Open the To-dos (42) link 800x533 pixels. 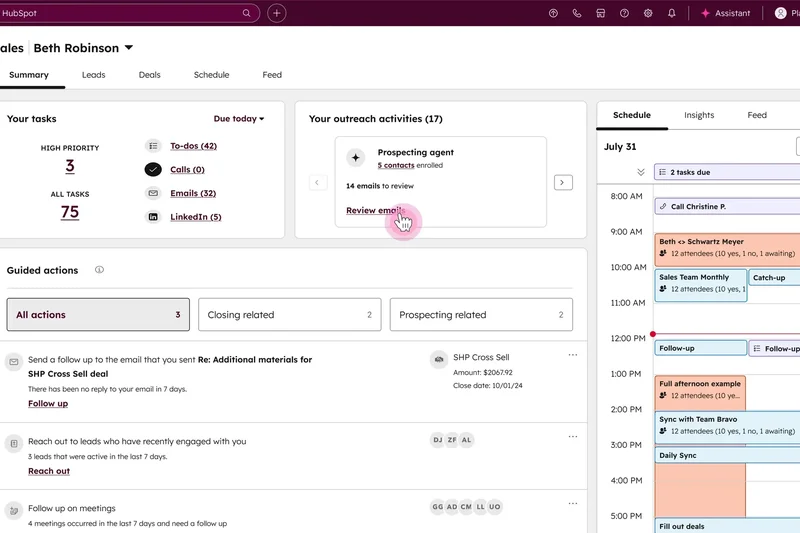[x=193, y=146]
